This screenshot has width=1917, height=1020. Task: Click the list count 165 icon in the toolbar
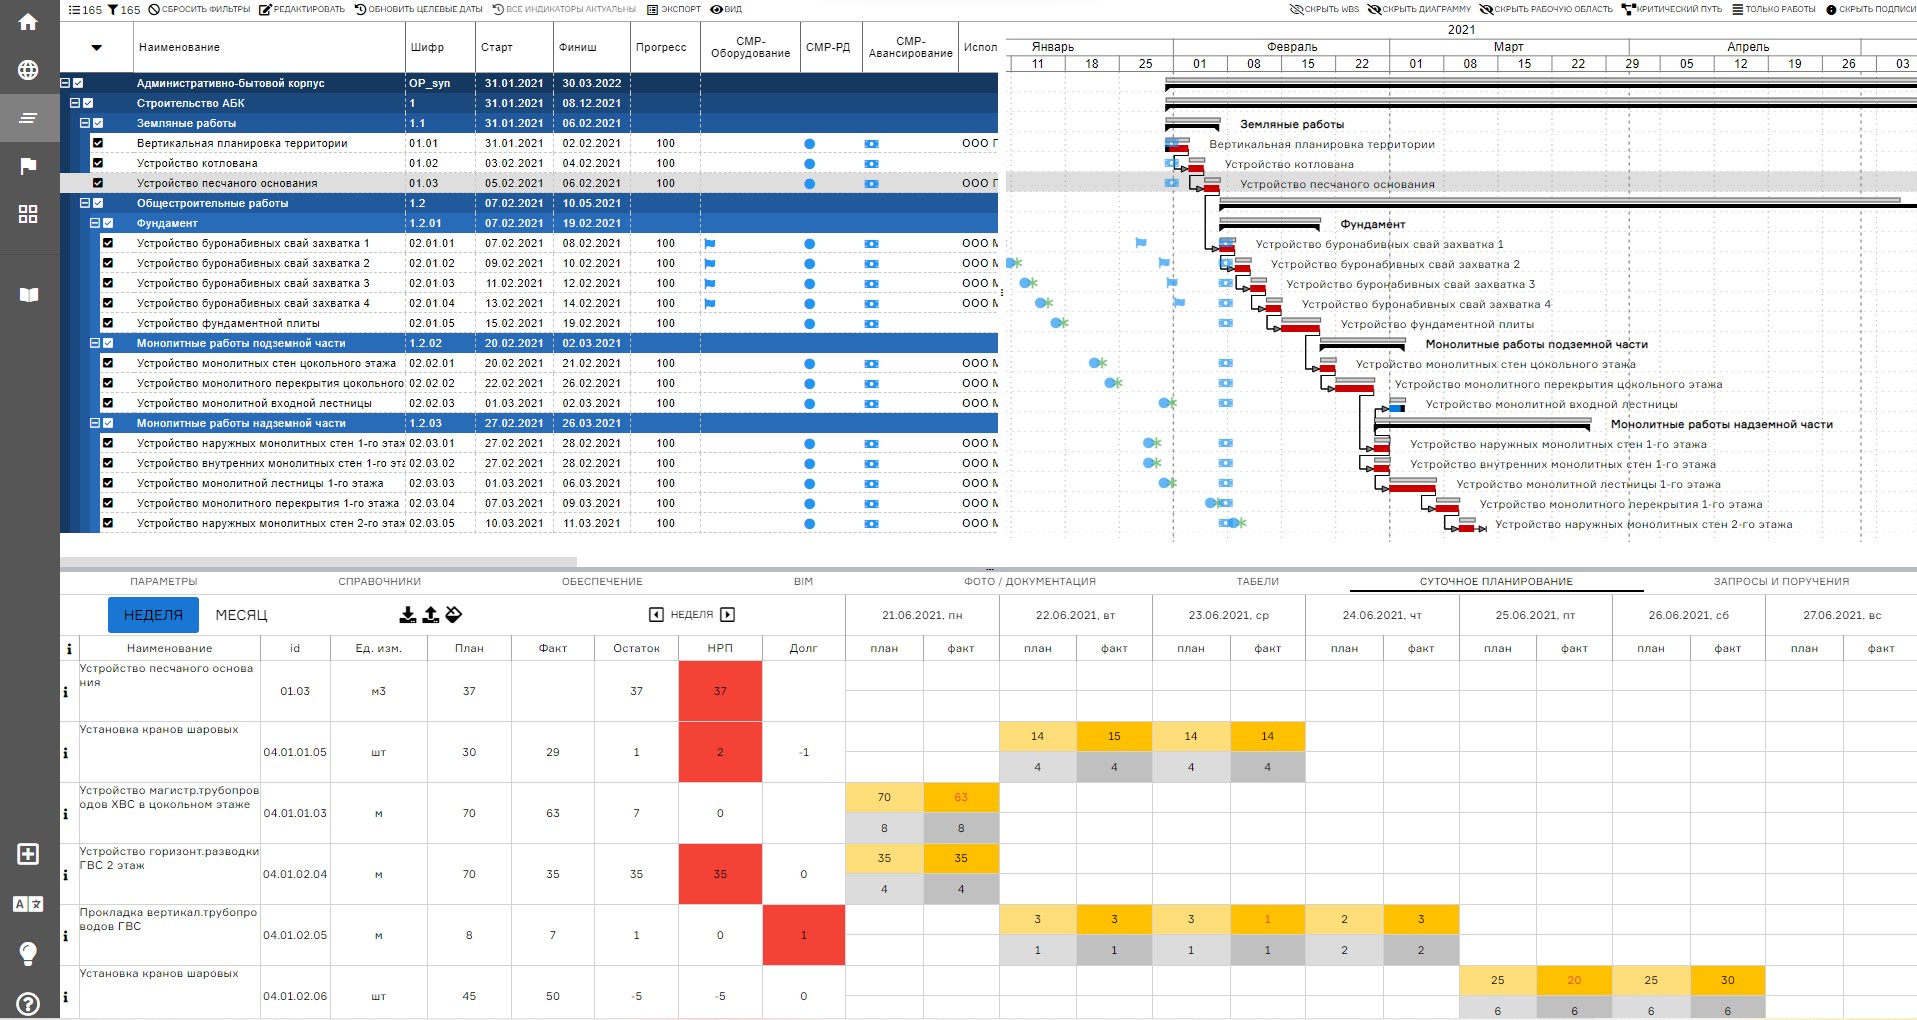click(x=85, y=10)
